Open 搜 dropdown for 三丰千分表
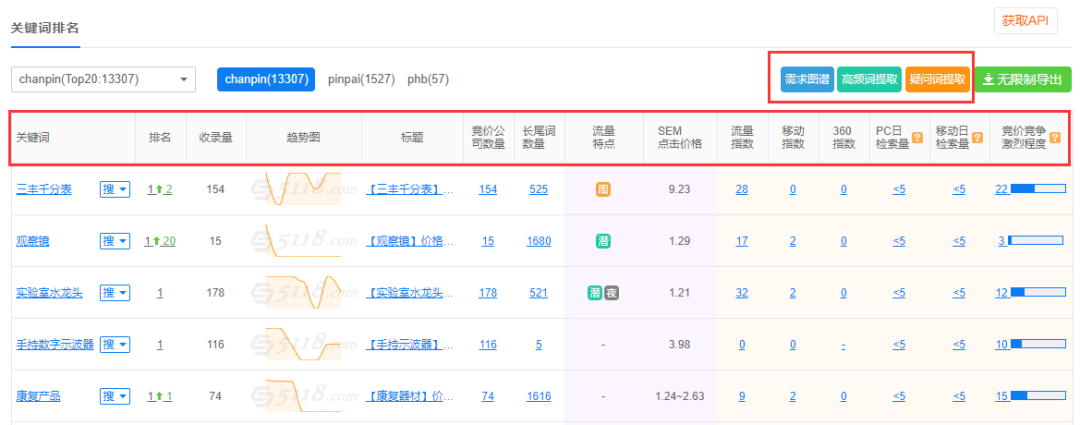Image resolution: width=1080 pixels, height=425 pixels. [x=115, y=189]
